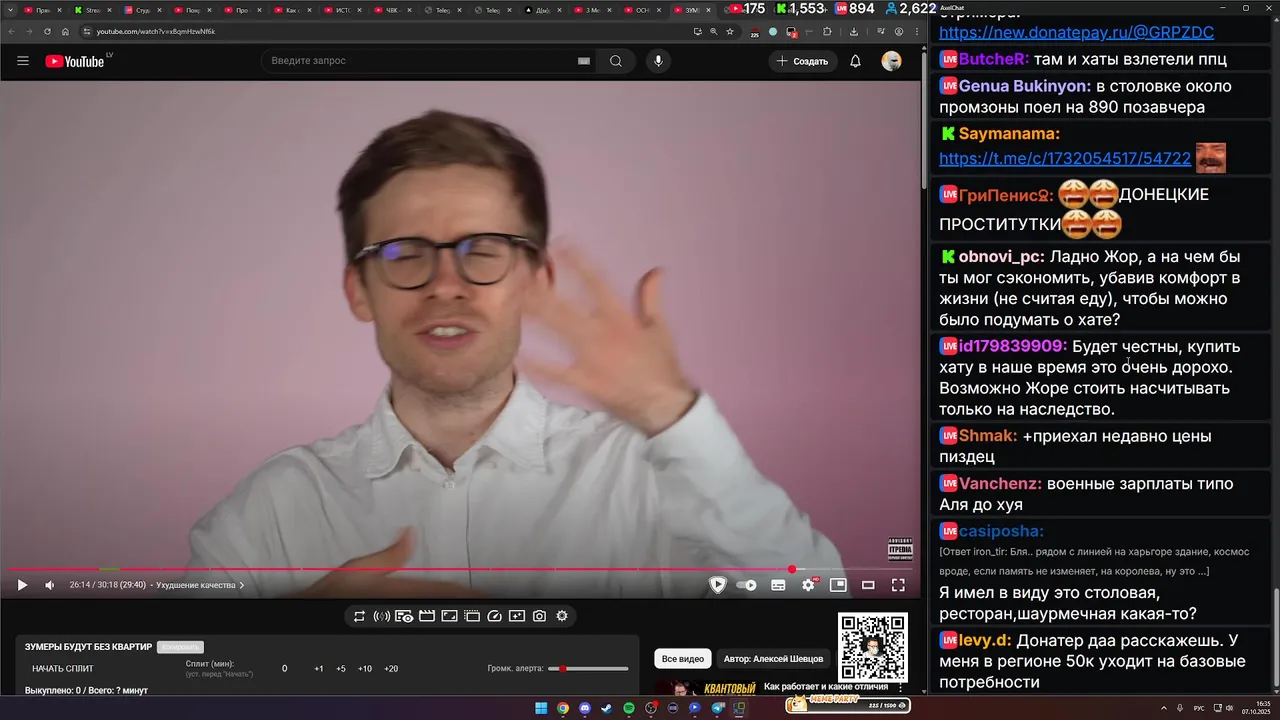1280x720 pixels.
Task: Reload the page in the browser
Action: click(47, 31)
